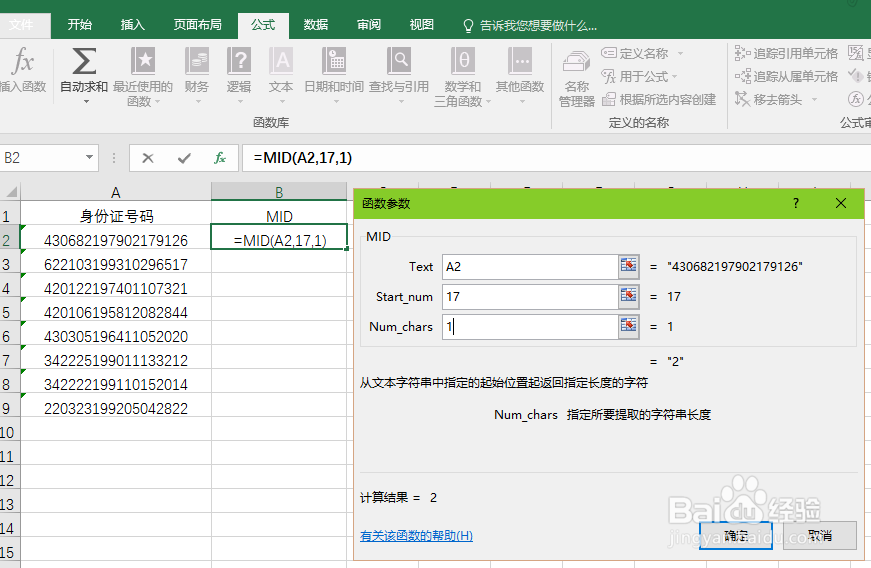This screenshot has height=568, width=871.
Task: Open the Logical (逻辑) functions icon
Action: pos(239,61)
